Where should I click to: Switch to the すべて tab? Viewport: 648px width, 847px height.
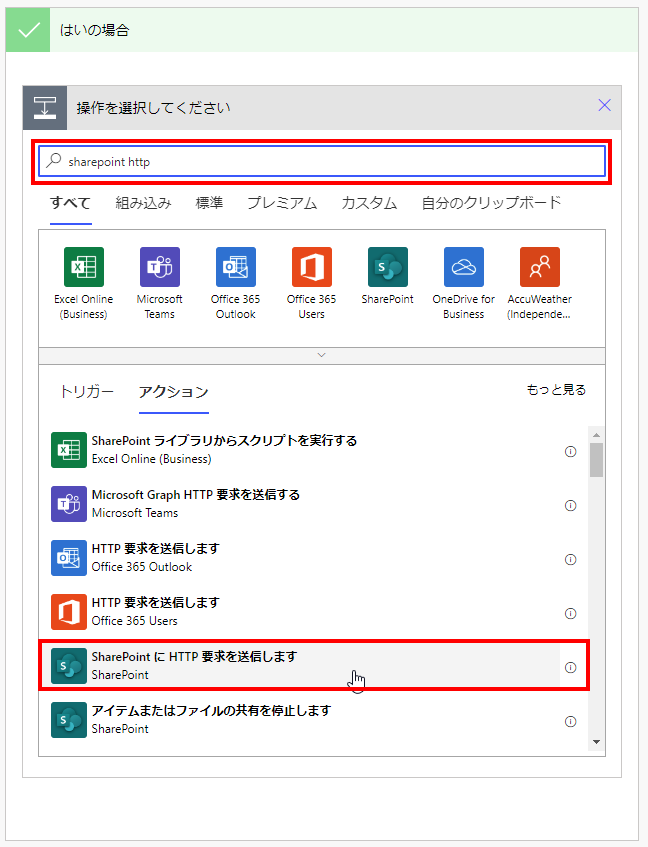[70, 203]
